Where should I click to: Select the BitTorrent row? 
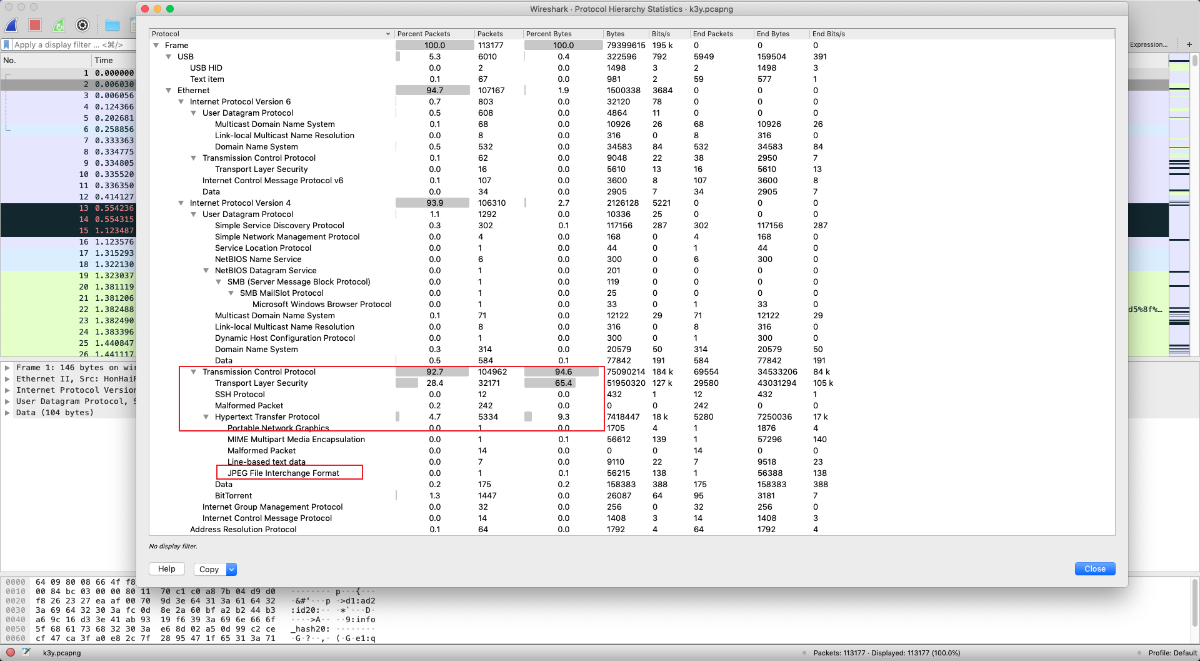click(x=632, y=496)
